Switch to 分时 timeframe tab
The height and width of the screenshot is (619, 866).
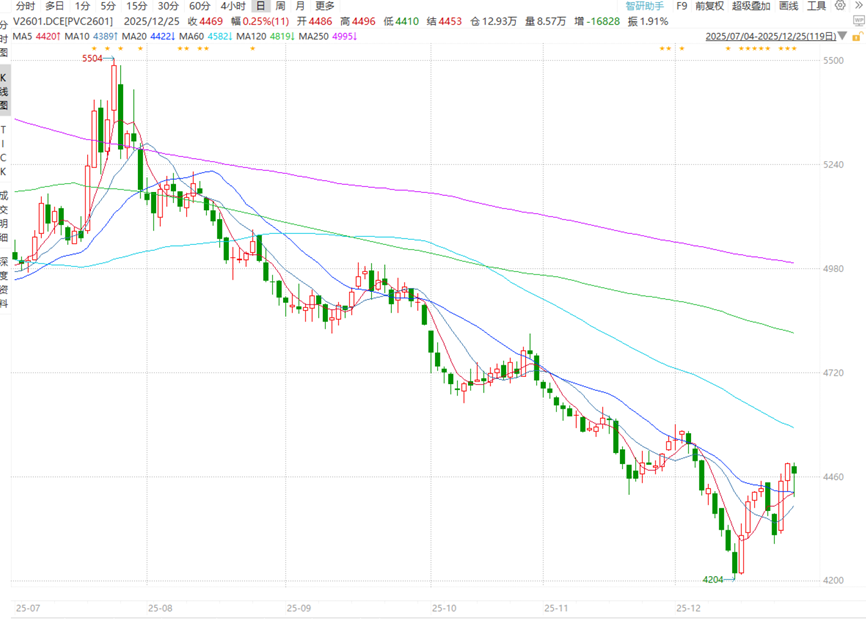tap(25, 6)
